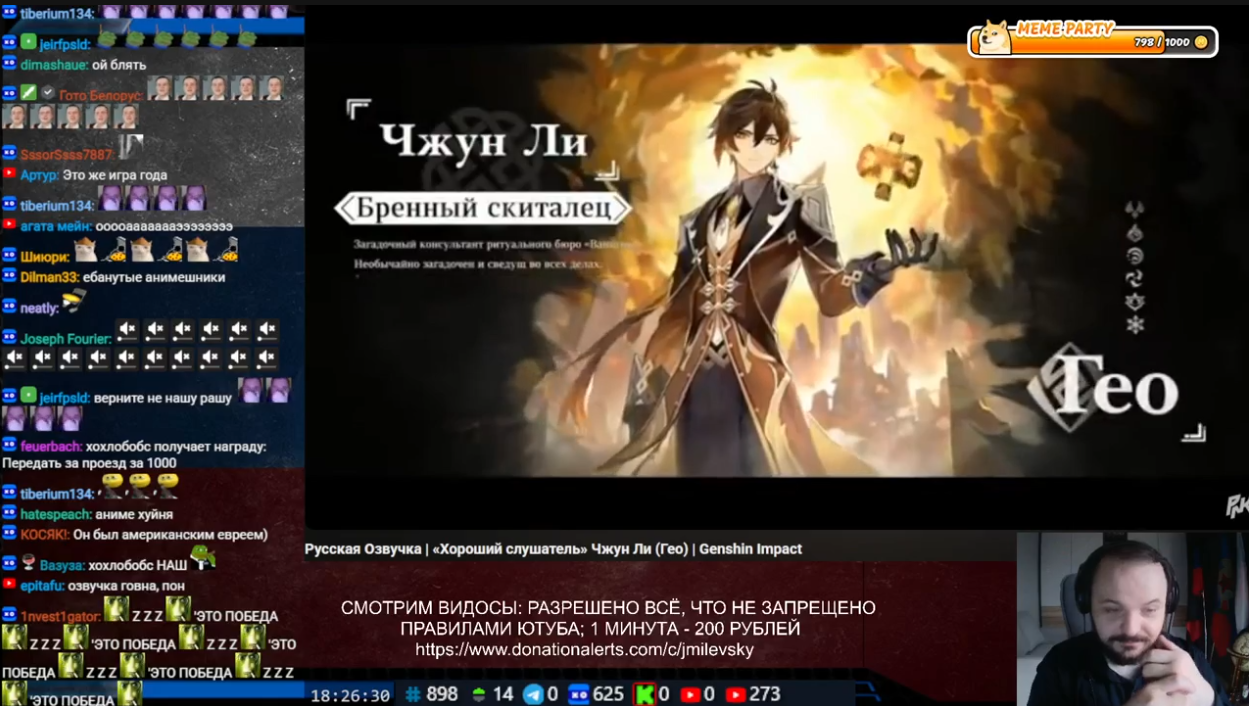Click the Doge icon on Meme Party bar

[x=994, y=38]
